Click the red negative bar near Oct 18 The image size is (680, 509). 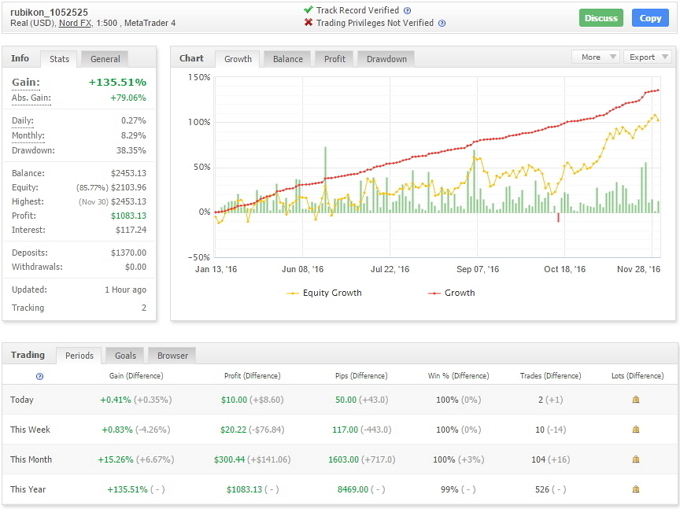(x=558, y=217)
